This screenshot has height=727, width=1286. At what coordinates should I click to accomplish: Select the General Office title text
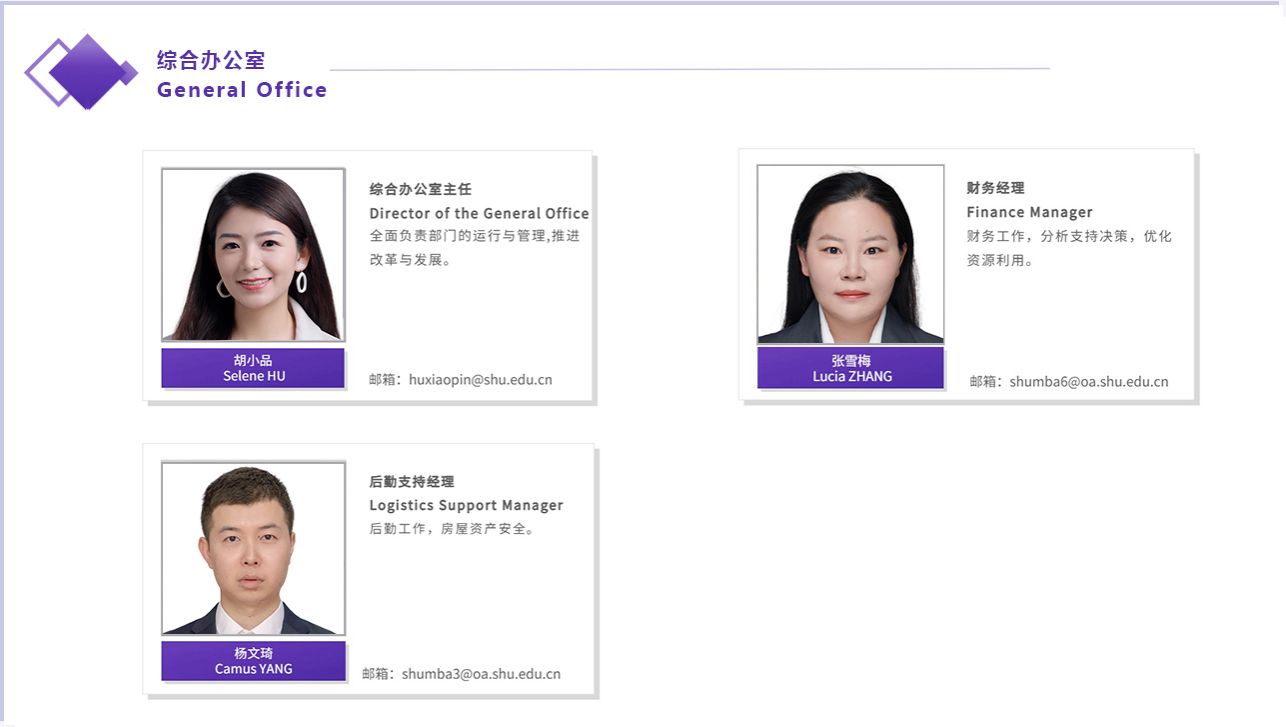(x=242, y=90)
